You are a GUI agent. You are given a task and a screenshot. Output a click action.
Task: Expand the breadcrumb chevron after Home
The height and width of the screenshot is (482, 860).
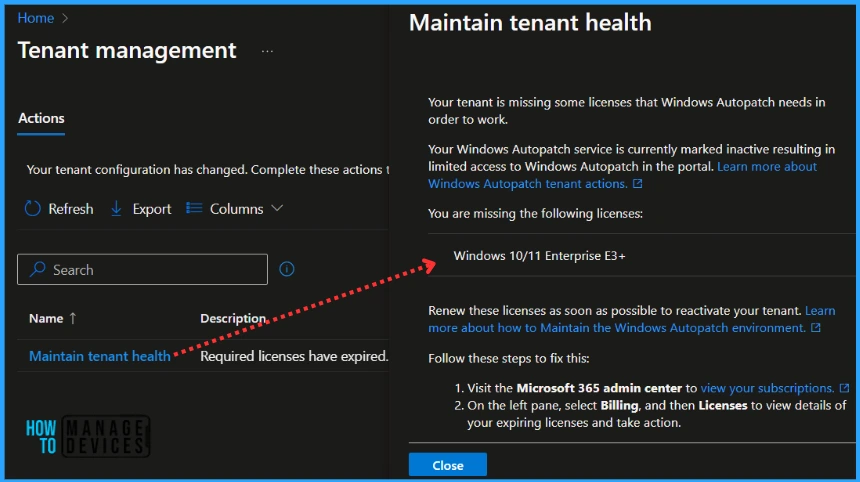(65, 18)
